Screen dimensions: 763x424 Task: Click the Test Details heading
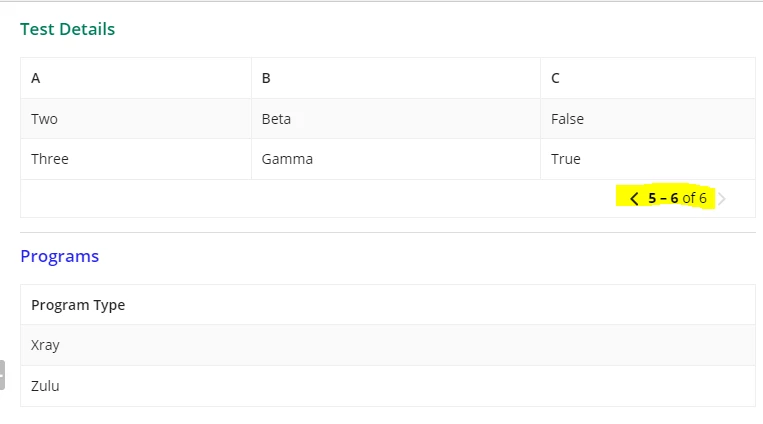coord(68,29)
